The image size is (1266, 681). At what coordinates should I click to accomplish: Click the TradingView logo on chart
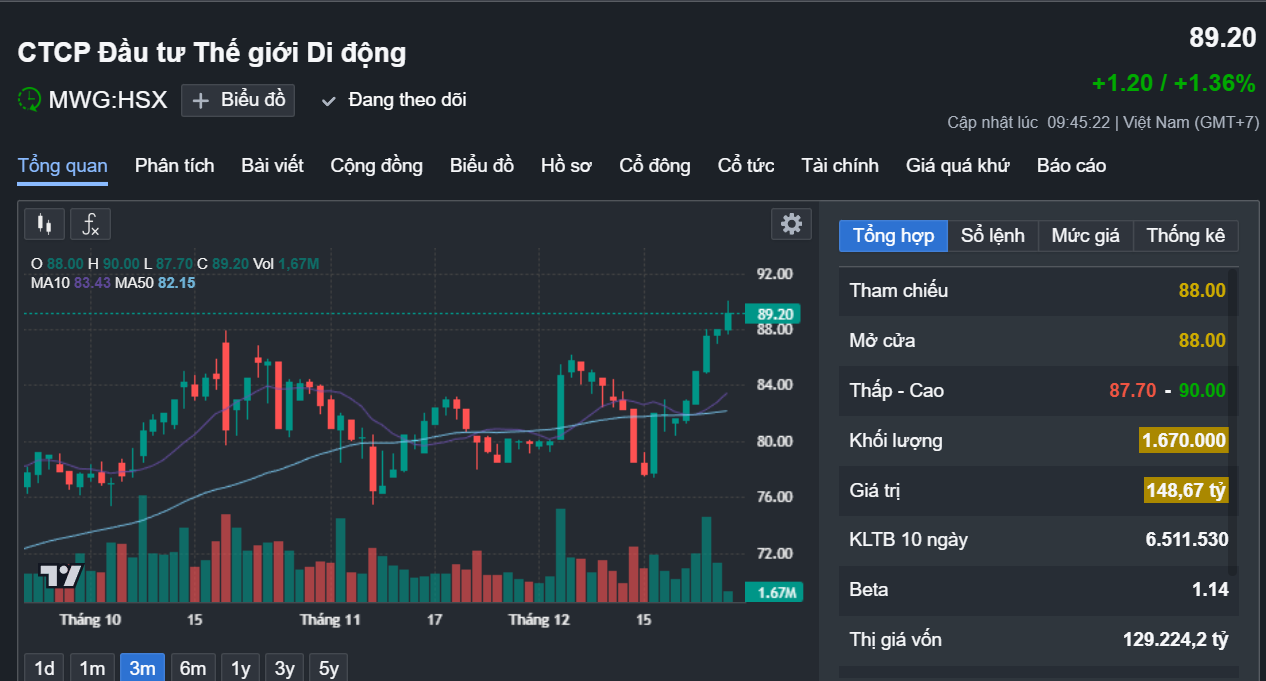tap(60, 575)
